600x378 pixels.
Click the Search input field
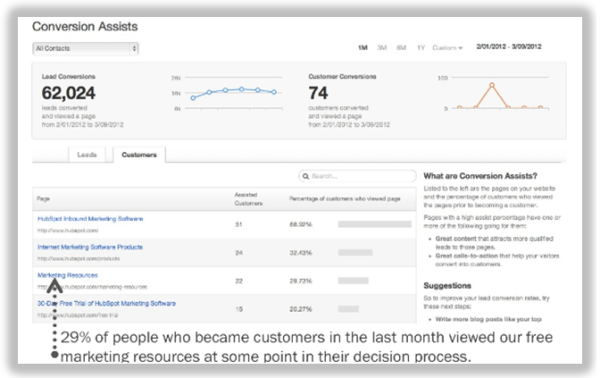point(357,176)
